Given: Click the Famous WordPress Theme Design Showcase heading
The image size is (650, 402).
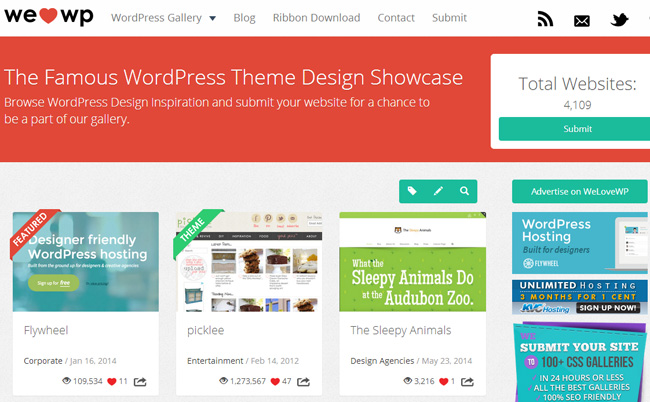Looking at the screenshot, I should [233, 77].
